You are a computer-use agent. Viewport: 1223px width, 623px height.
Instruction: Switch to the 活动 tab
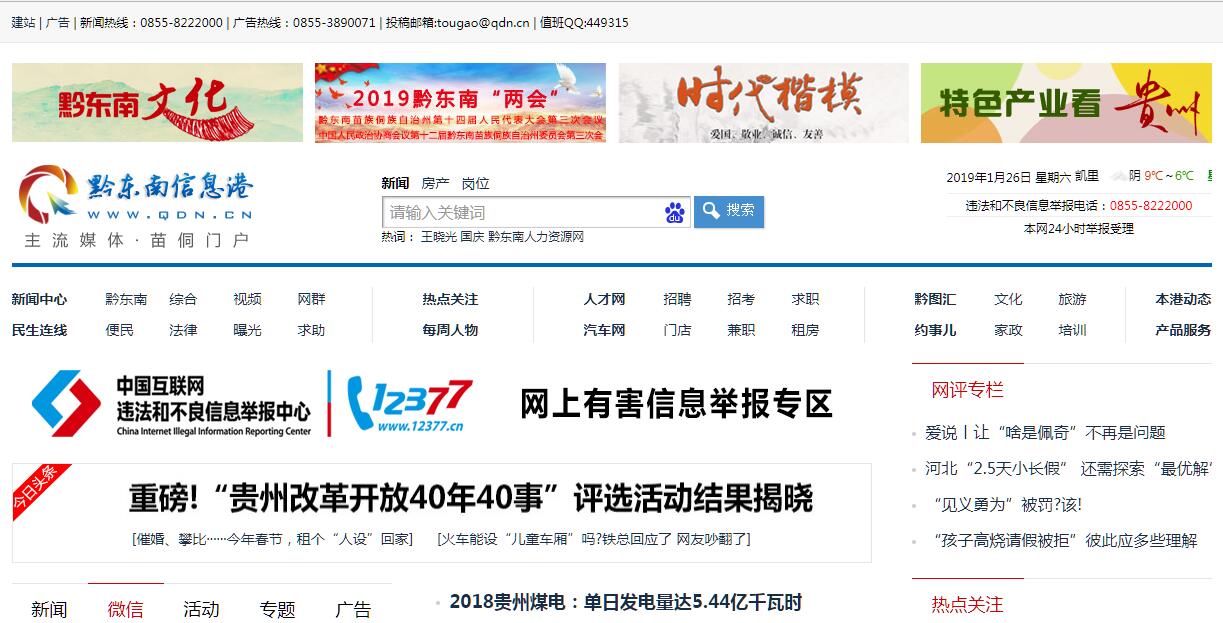201,609
